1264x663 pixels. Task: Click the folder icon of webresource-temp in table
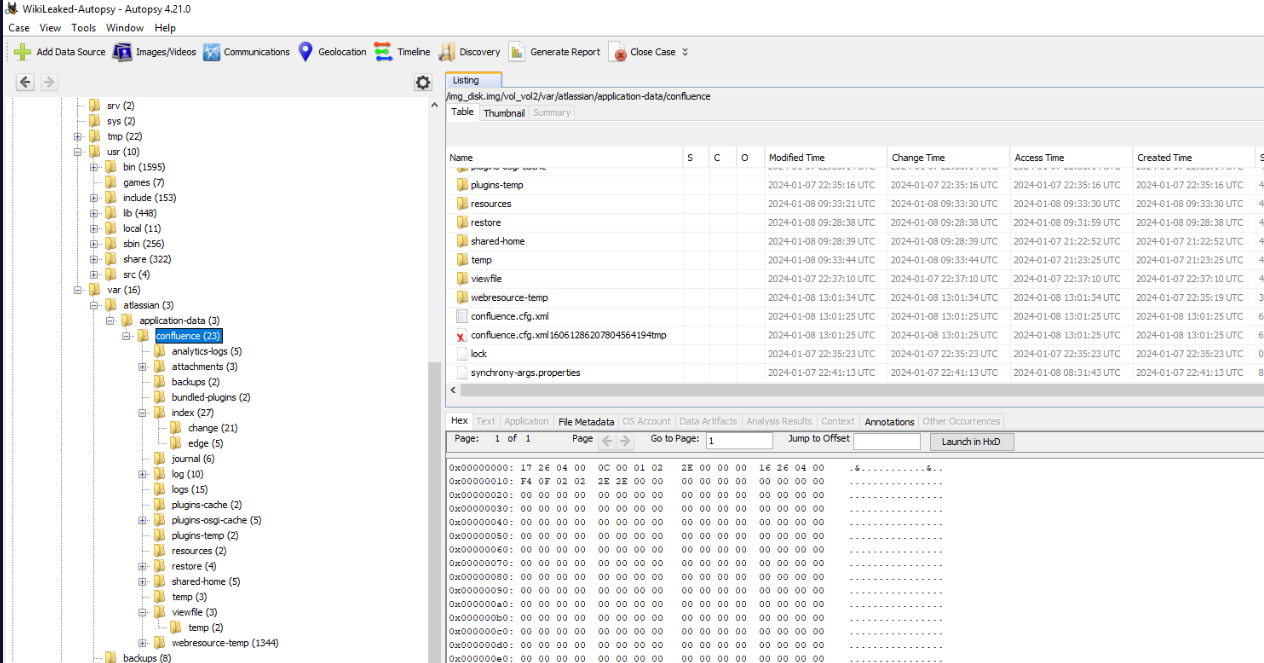click(462, 297)
